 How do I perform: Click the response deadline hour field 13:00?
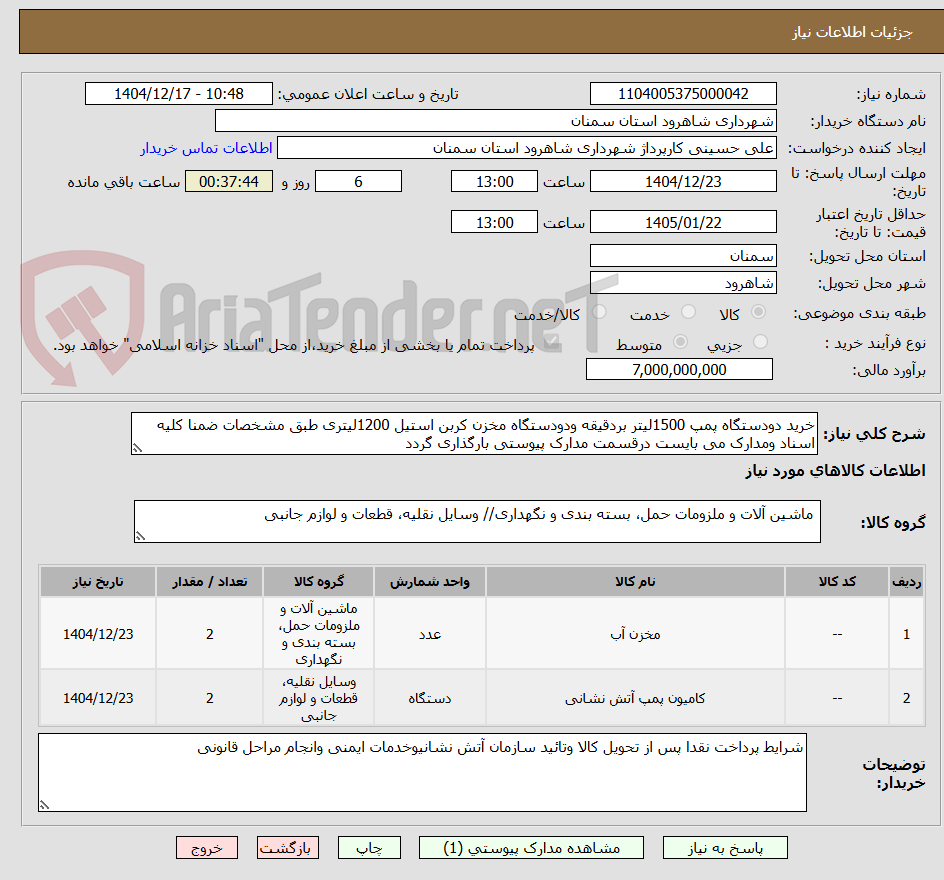tap(494, 181)
